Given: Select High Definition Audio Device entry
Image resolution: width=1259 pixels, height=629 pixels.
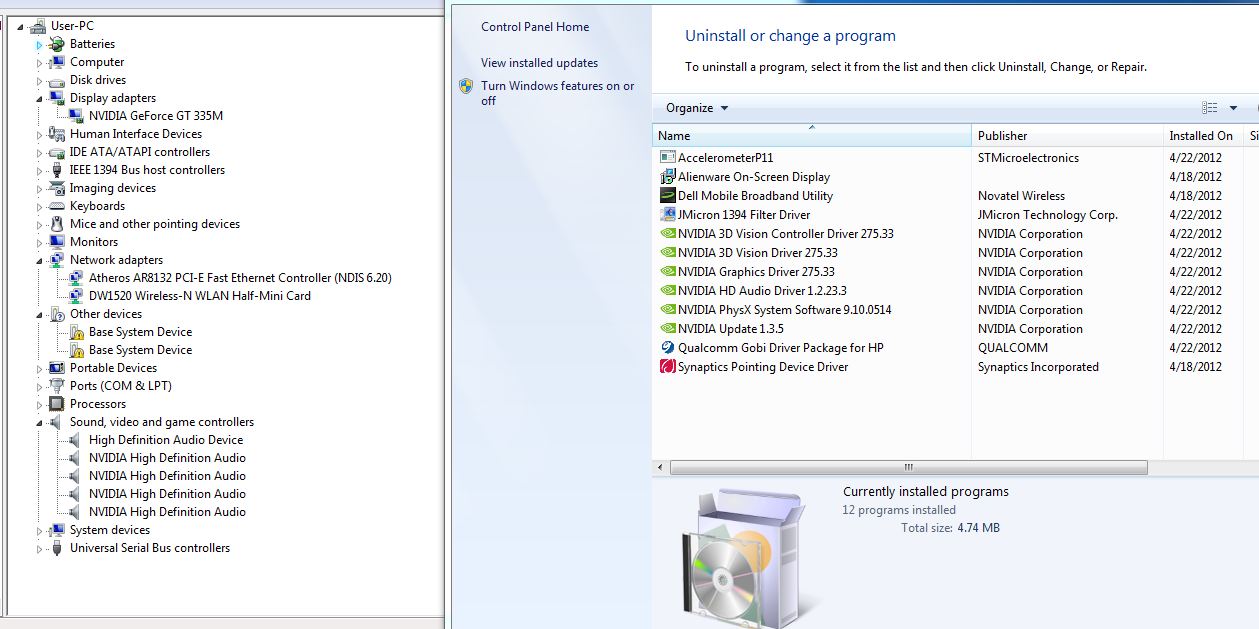Looking at the screenshot, I should [x=166, y=440].
